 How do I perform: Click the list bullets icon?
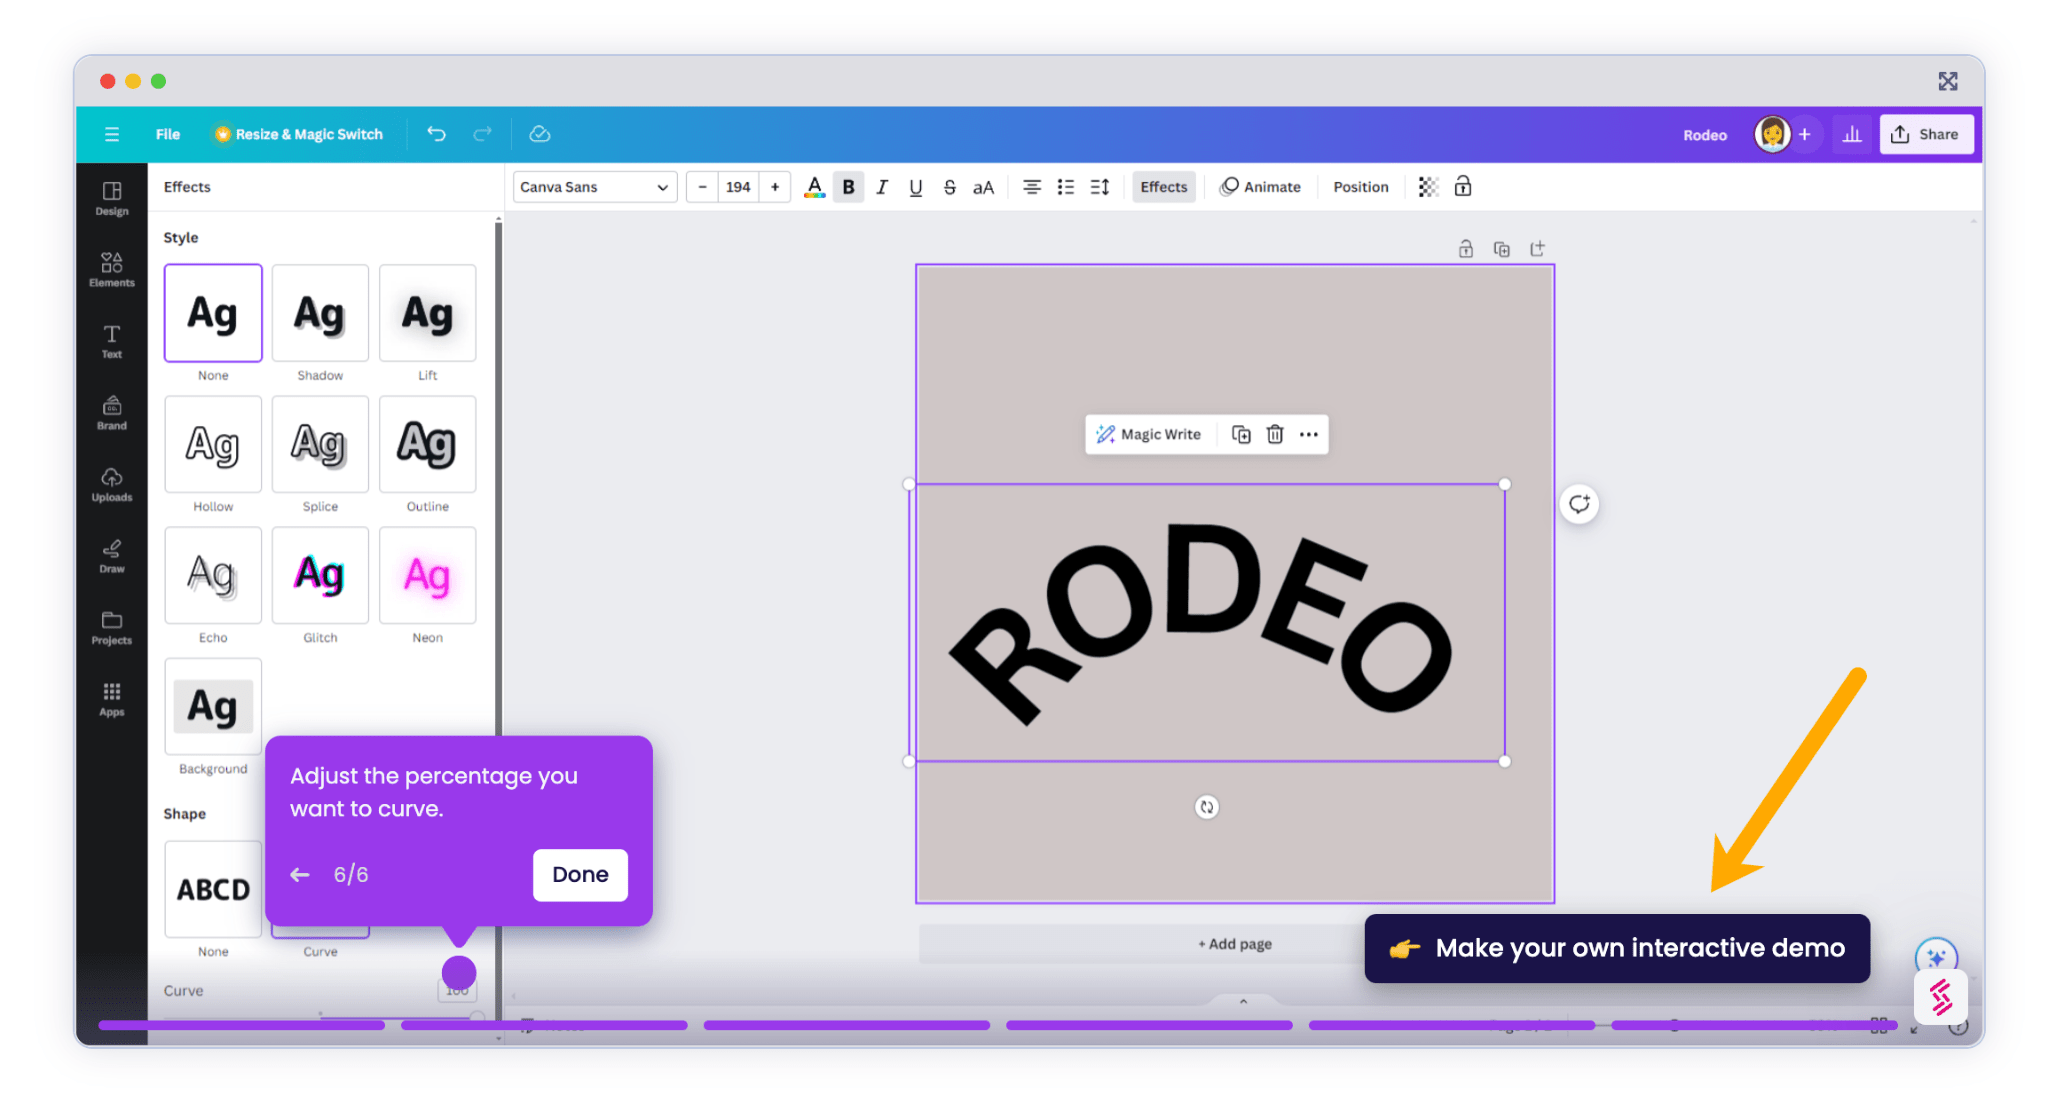tap(1065, 187)
